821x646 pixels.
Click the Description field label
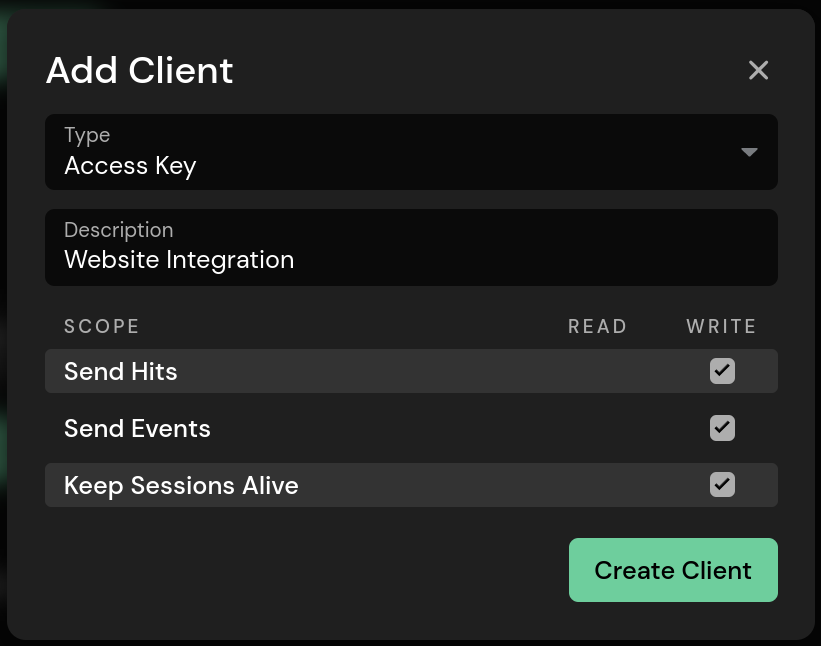118,230
